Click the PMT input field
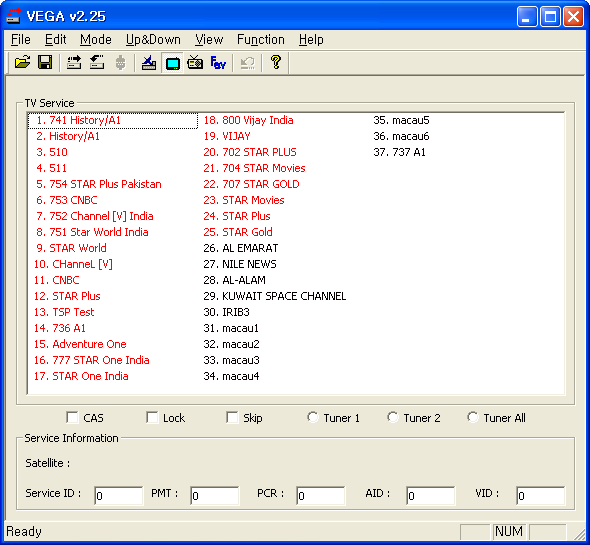The width and height of the screenshot is (590, 545). point(214,496)
